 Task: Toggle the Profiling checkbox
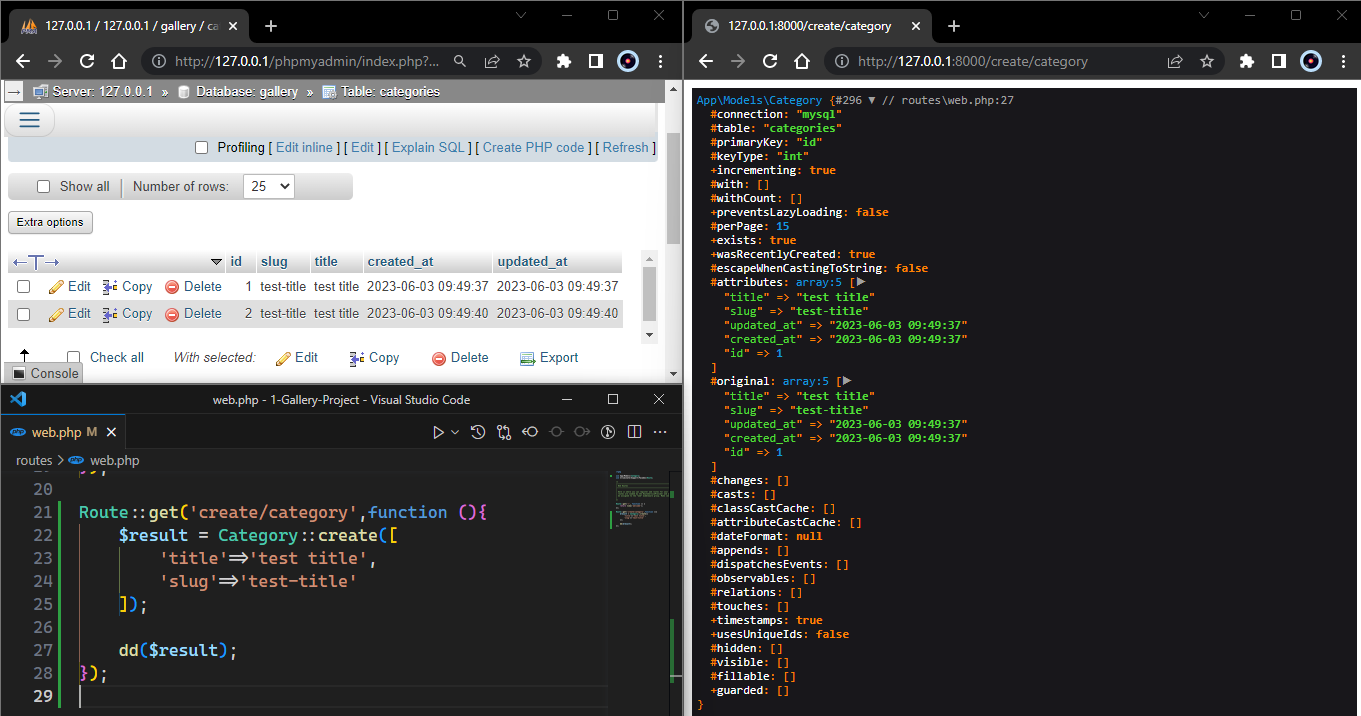click(201, 148)
